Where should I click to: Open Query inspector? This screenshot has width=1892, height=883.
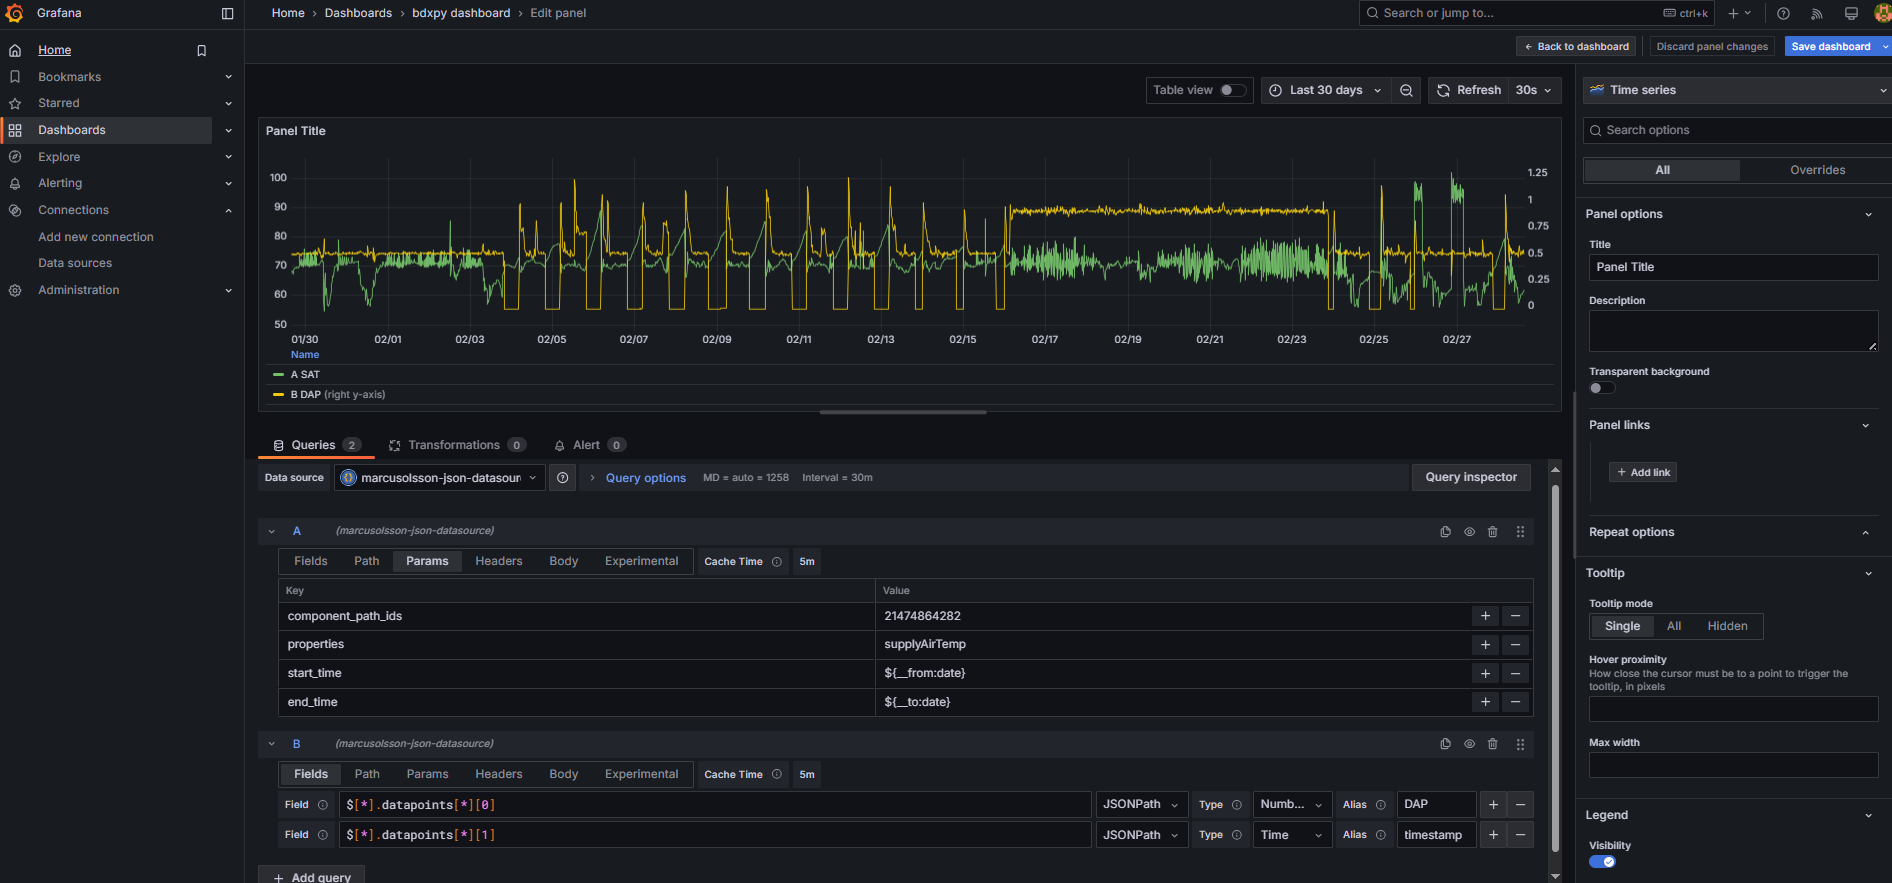pyautogui.click(x=1471, y=478)
